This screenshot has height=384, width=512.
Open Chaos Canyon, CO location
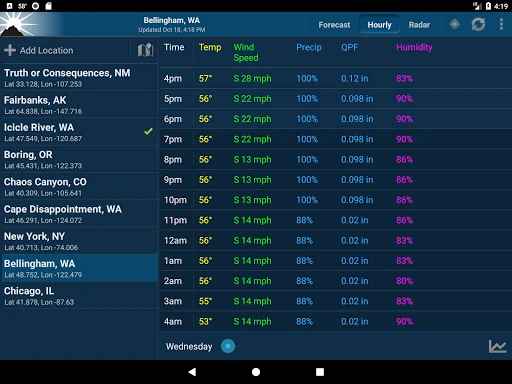click(x=79, y=187)
